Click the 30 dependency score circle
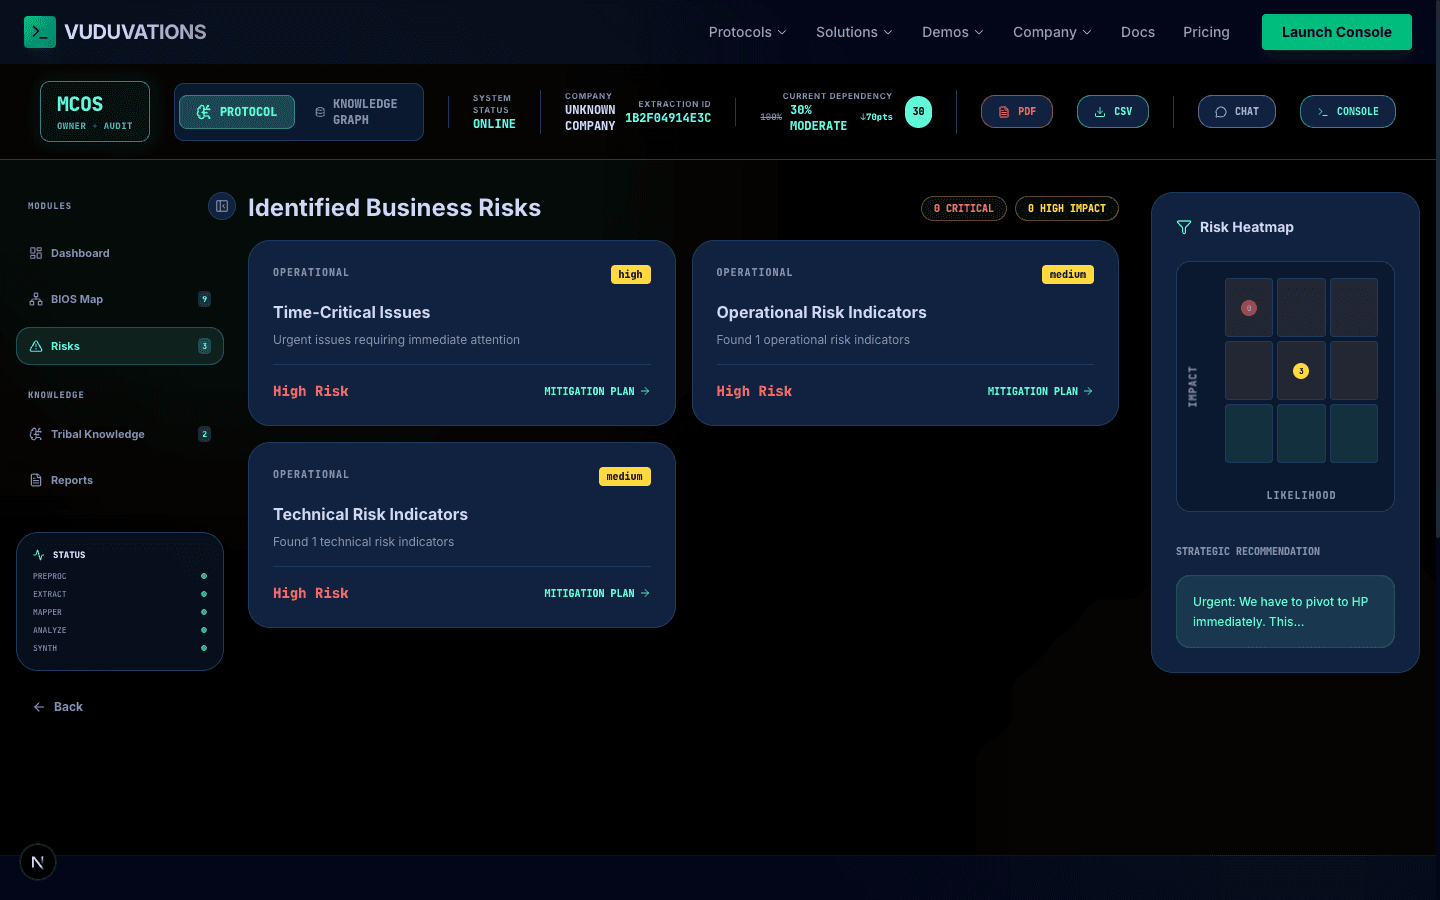 918,112
